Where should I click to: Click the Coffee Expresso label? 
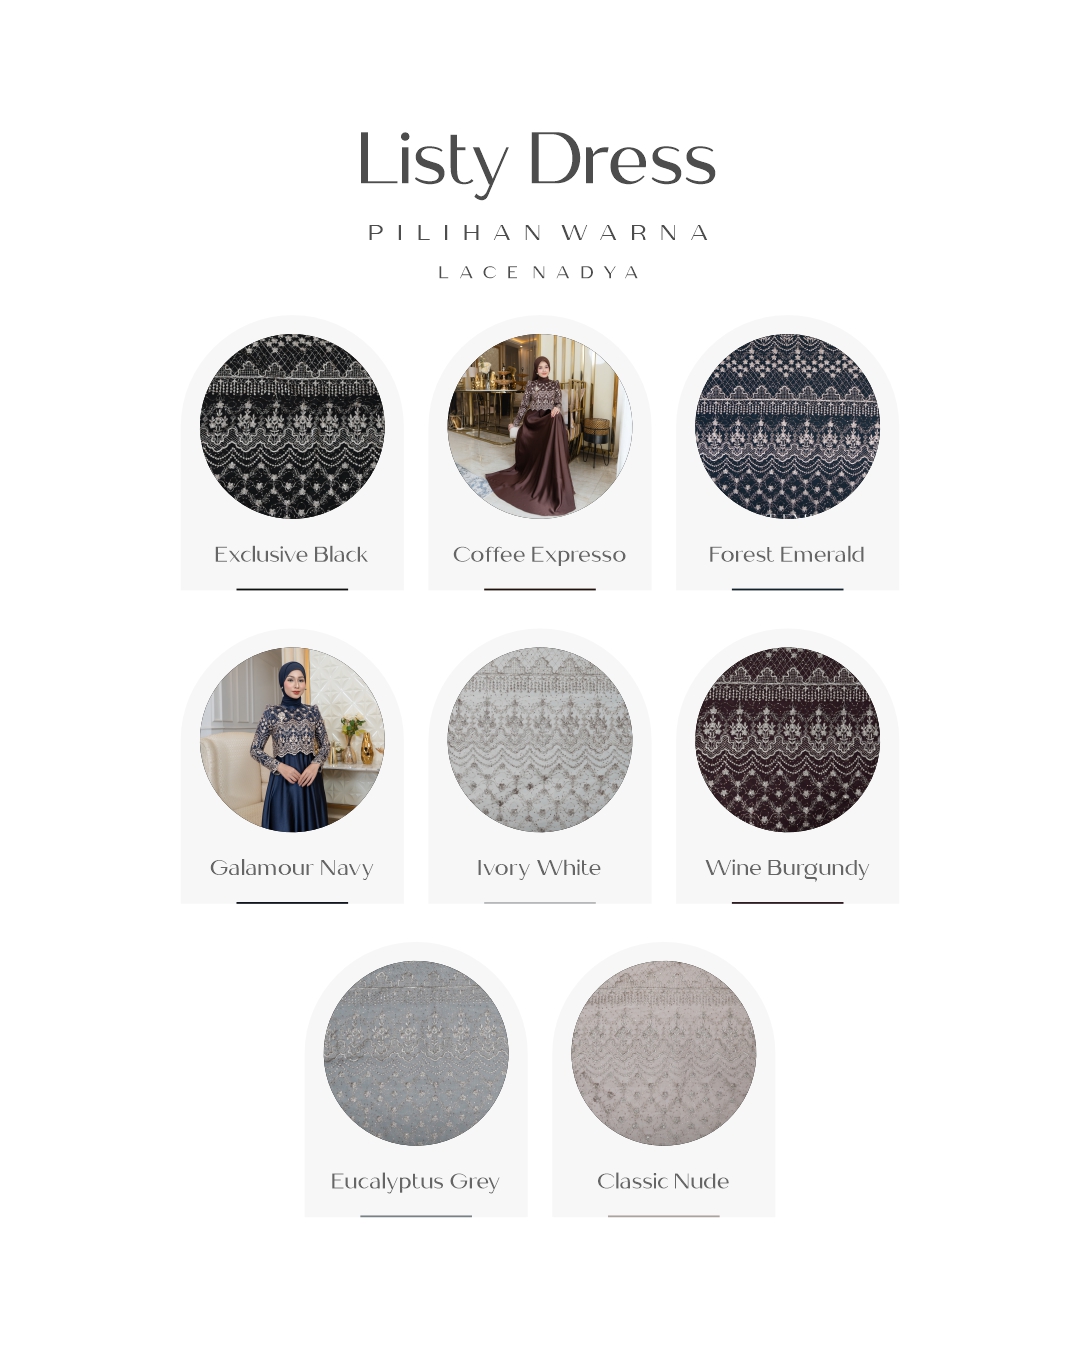point(539,555)
